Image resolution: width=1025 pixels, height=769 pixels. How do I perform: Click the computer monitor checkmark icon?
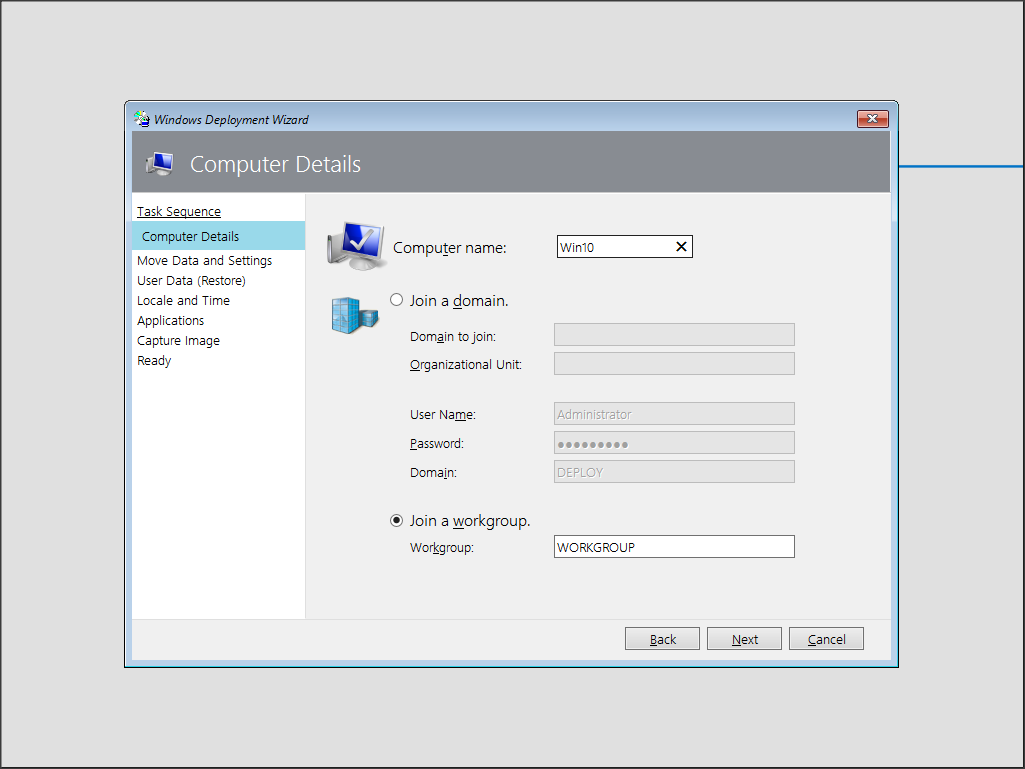coord(355,246)
